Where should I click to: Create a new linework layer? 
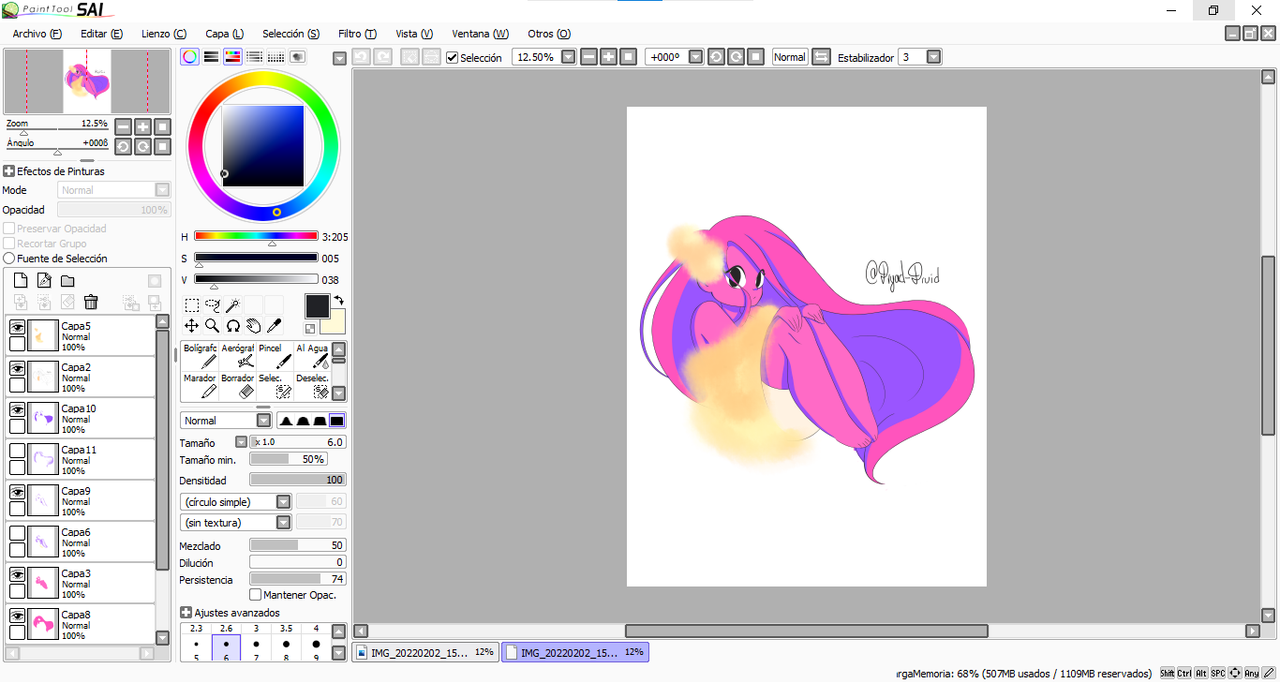pyautogui.click(x=44, y=281)
